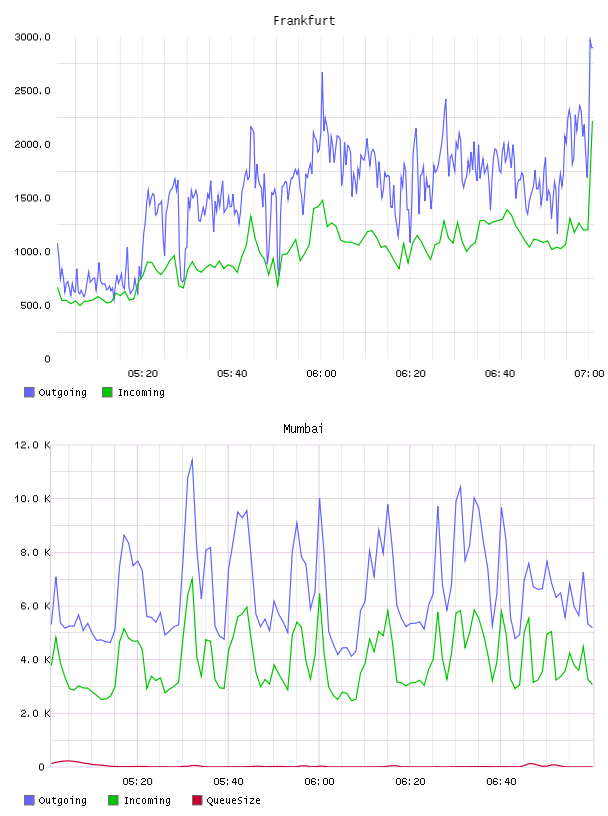Click the Outgoing legend label in Frankfurt chart

(62, 392)
